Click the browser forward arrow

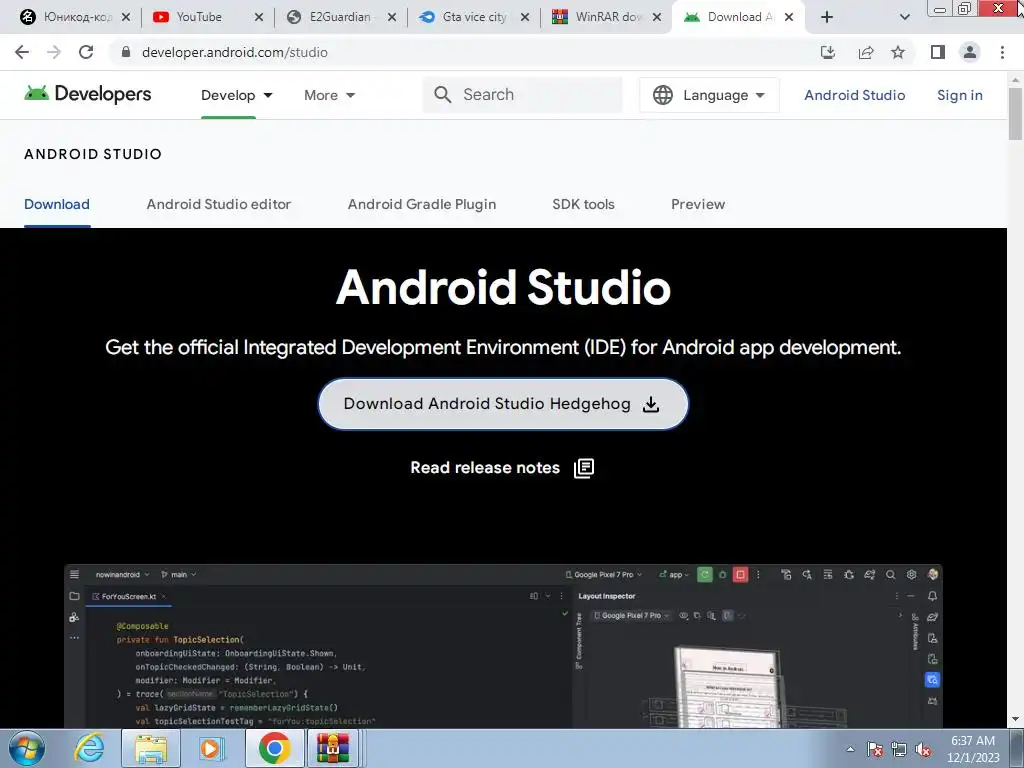[54, 52]
